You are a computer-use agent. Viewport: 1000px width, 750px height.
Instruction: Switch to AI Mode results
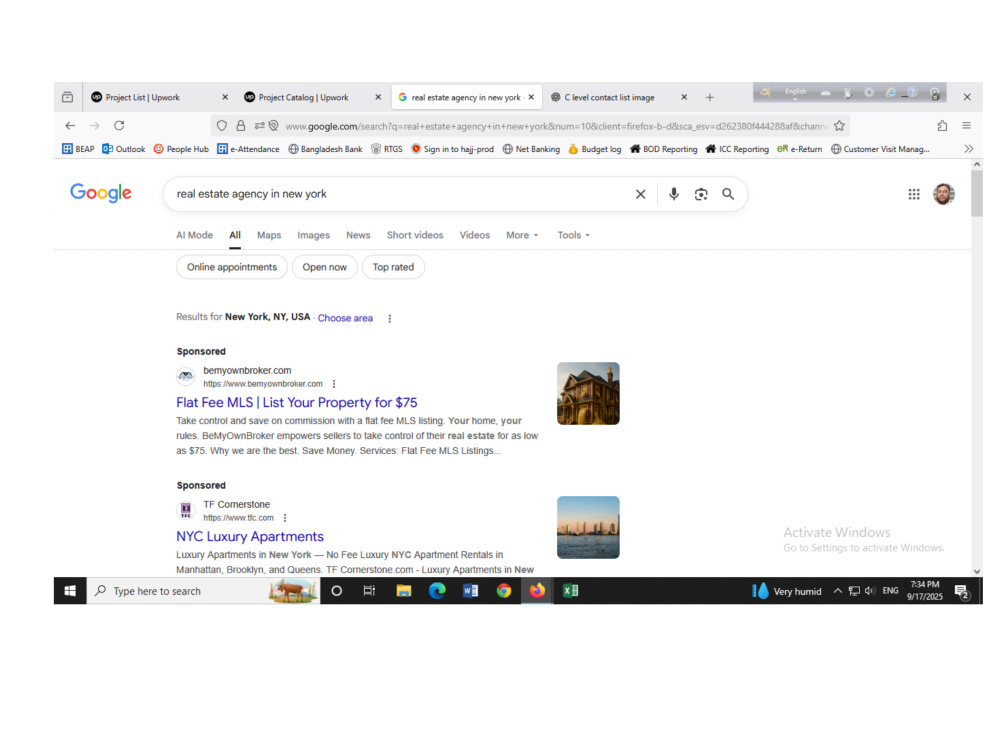click(195, 235)
